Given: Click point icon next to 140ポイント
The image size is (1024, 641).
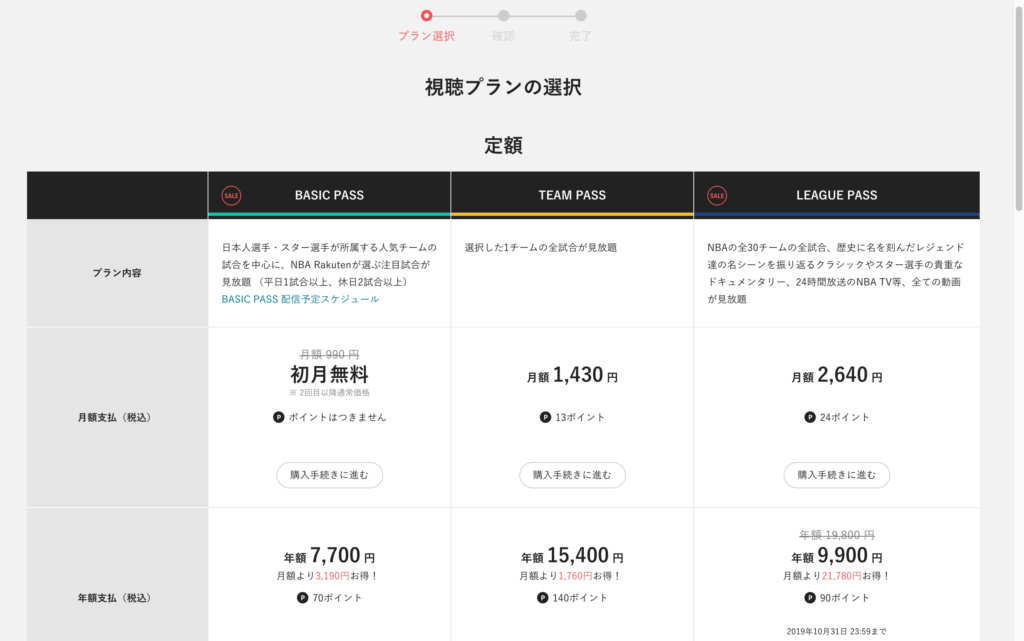Looking at the screenshot, I should [x=543, y=597].
